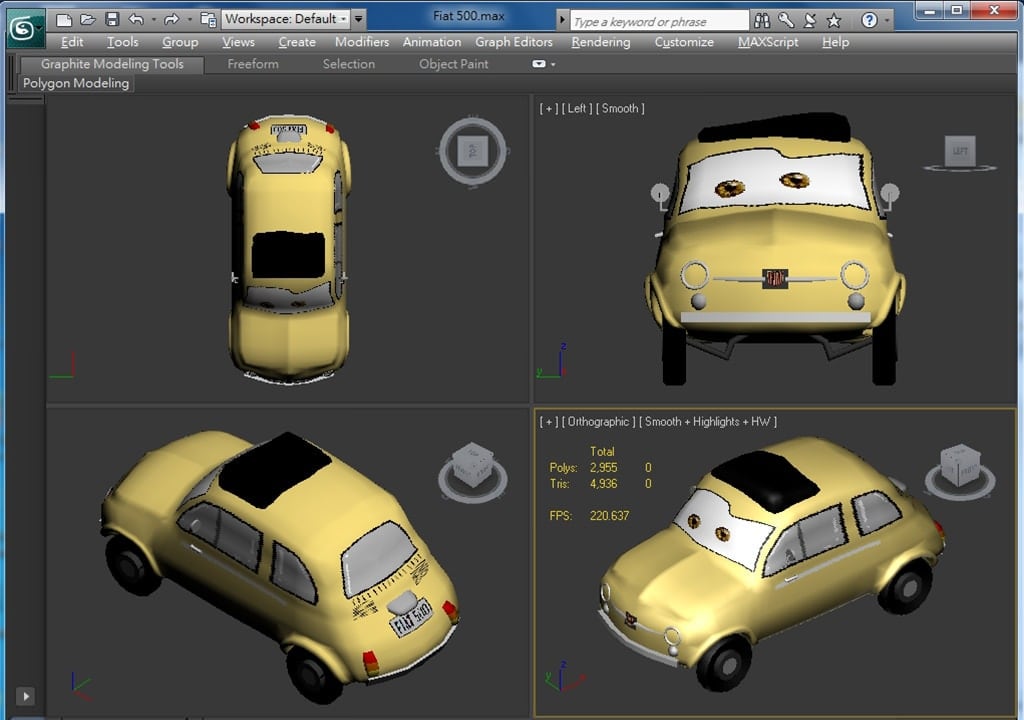Open the Rendering menu
1024x720 pixels.
[x=600, y=42]
